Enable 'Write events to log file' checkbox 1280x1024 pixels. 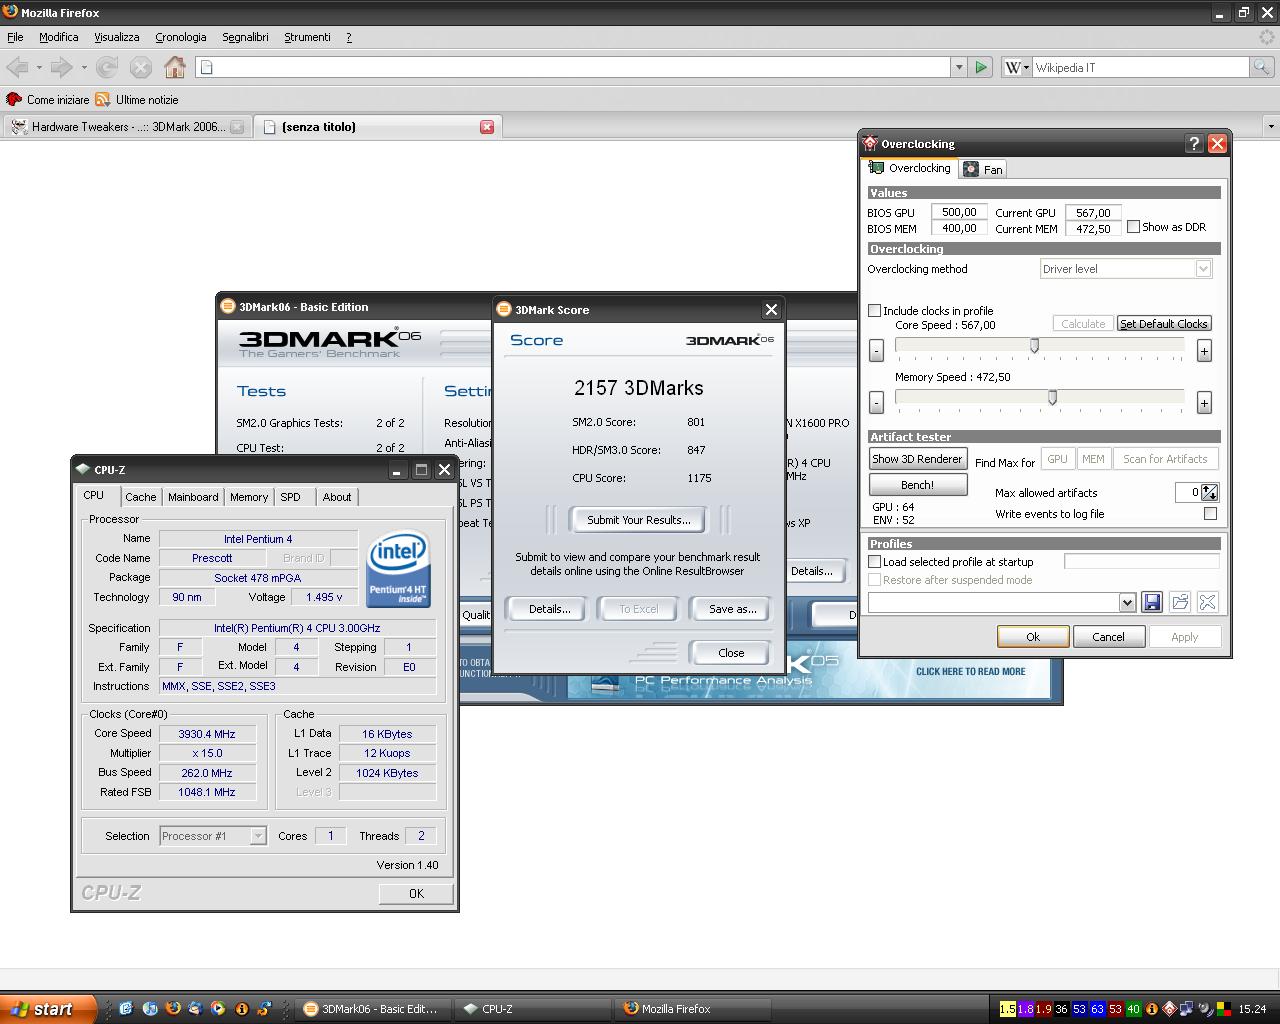1211,514
